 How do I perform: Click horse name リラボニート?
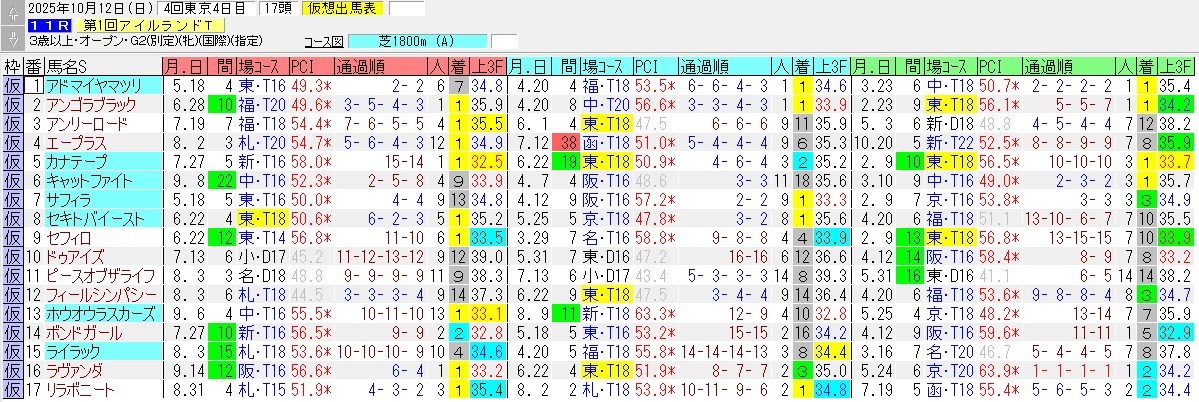point(88,389)
